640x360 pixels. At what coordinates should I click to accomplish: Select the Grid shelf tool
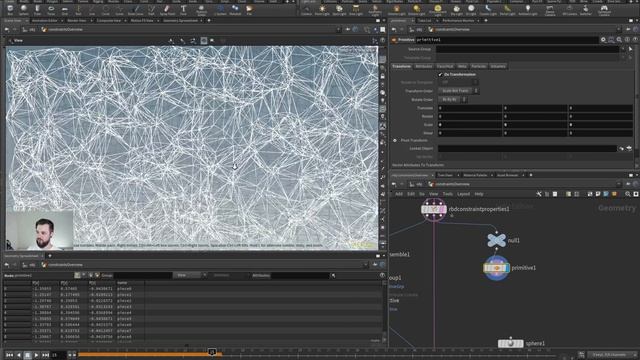point(64,9)
